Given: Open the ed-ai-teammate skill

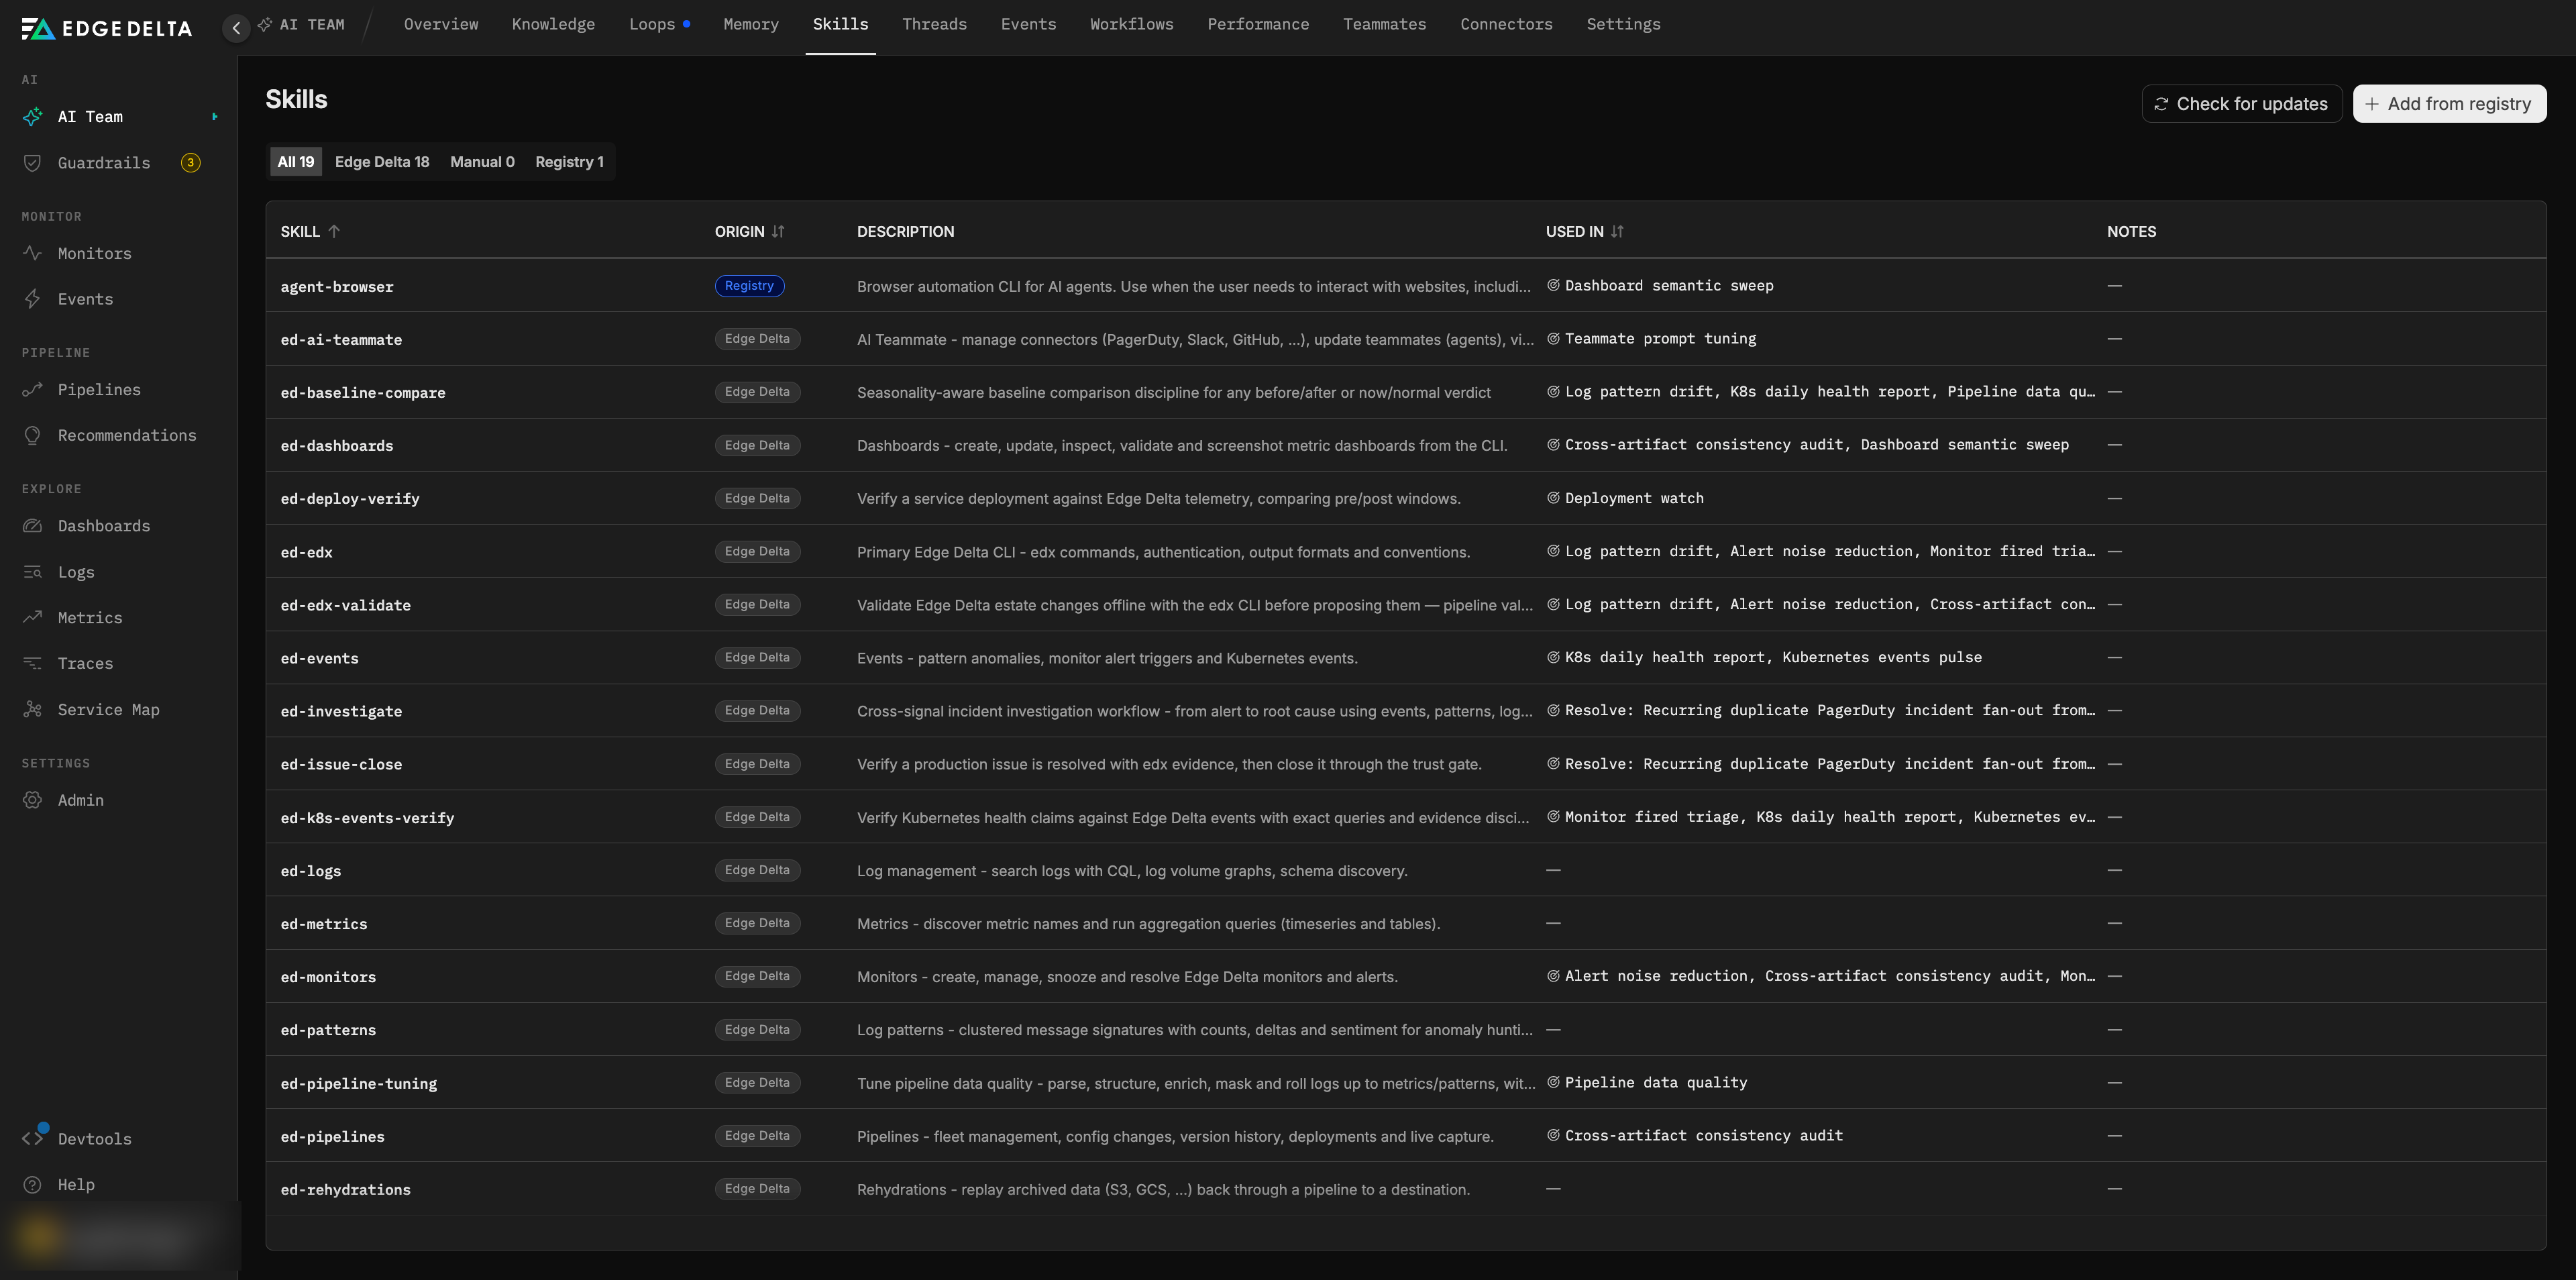Looking at the screenshot, I should click(x=341, y=340).
